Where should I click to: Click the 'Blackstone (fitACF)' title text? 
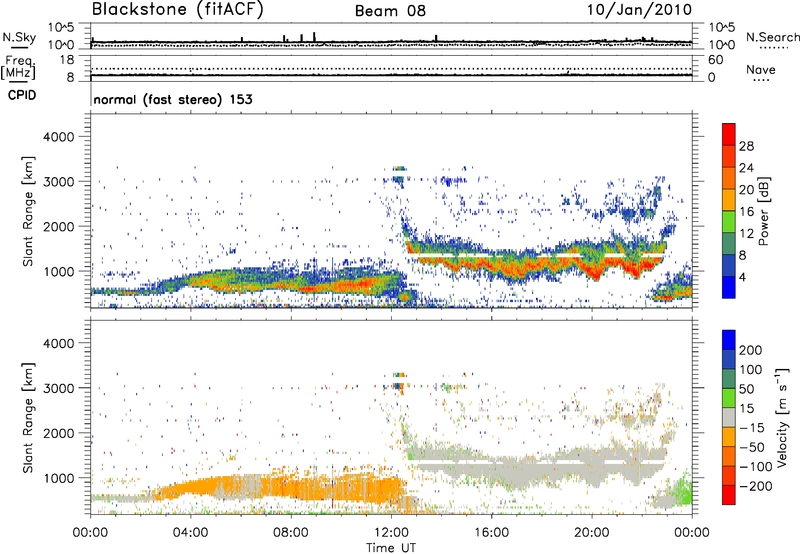click(x=177, y=10)
